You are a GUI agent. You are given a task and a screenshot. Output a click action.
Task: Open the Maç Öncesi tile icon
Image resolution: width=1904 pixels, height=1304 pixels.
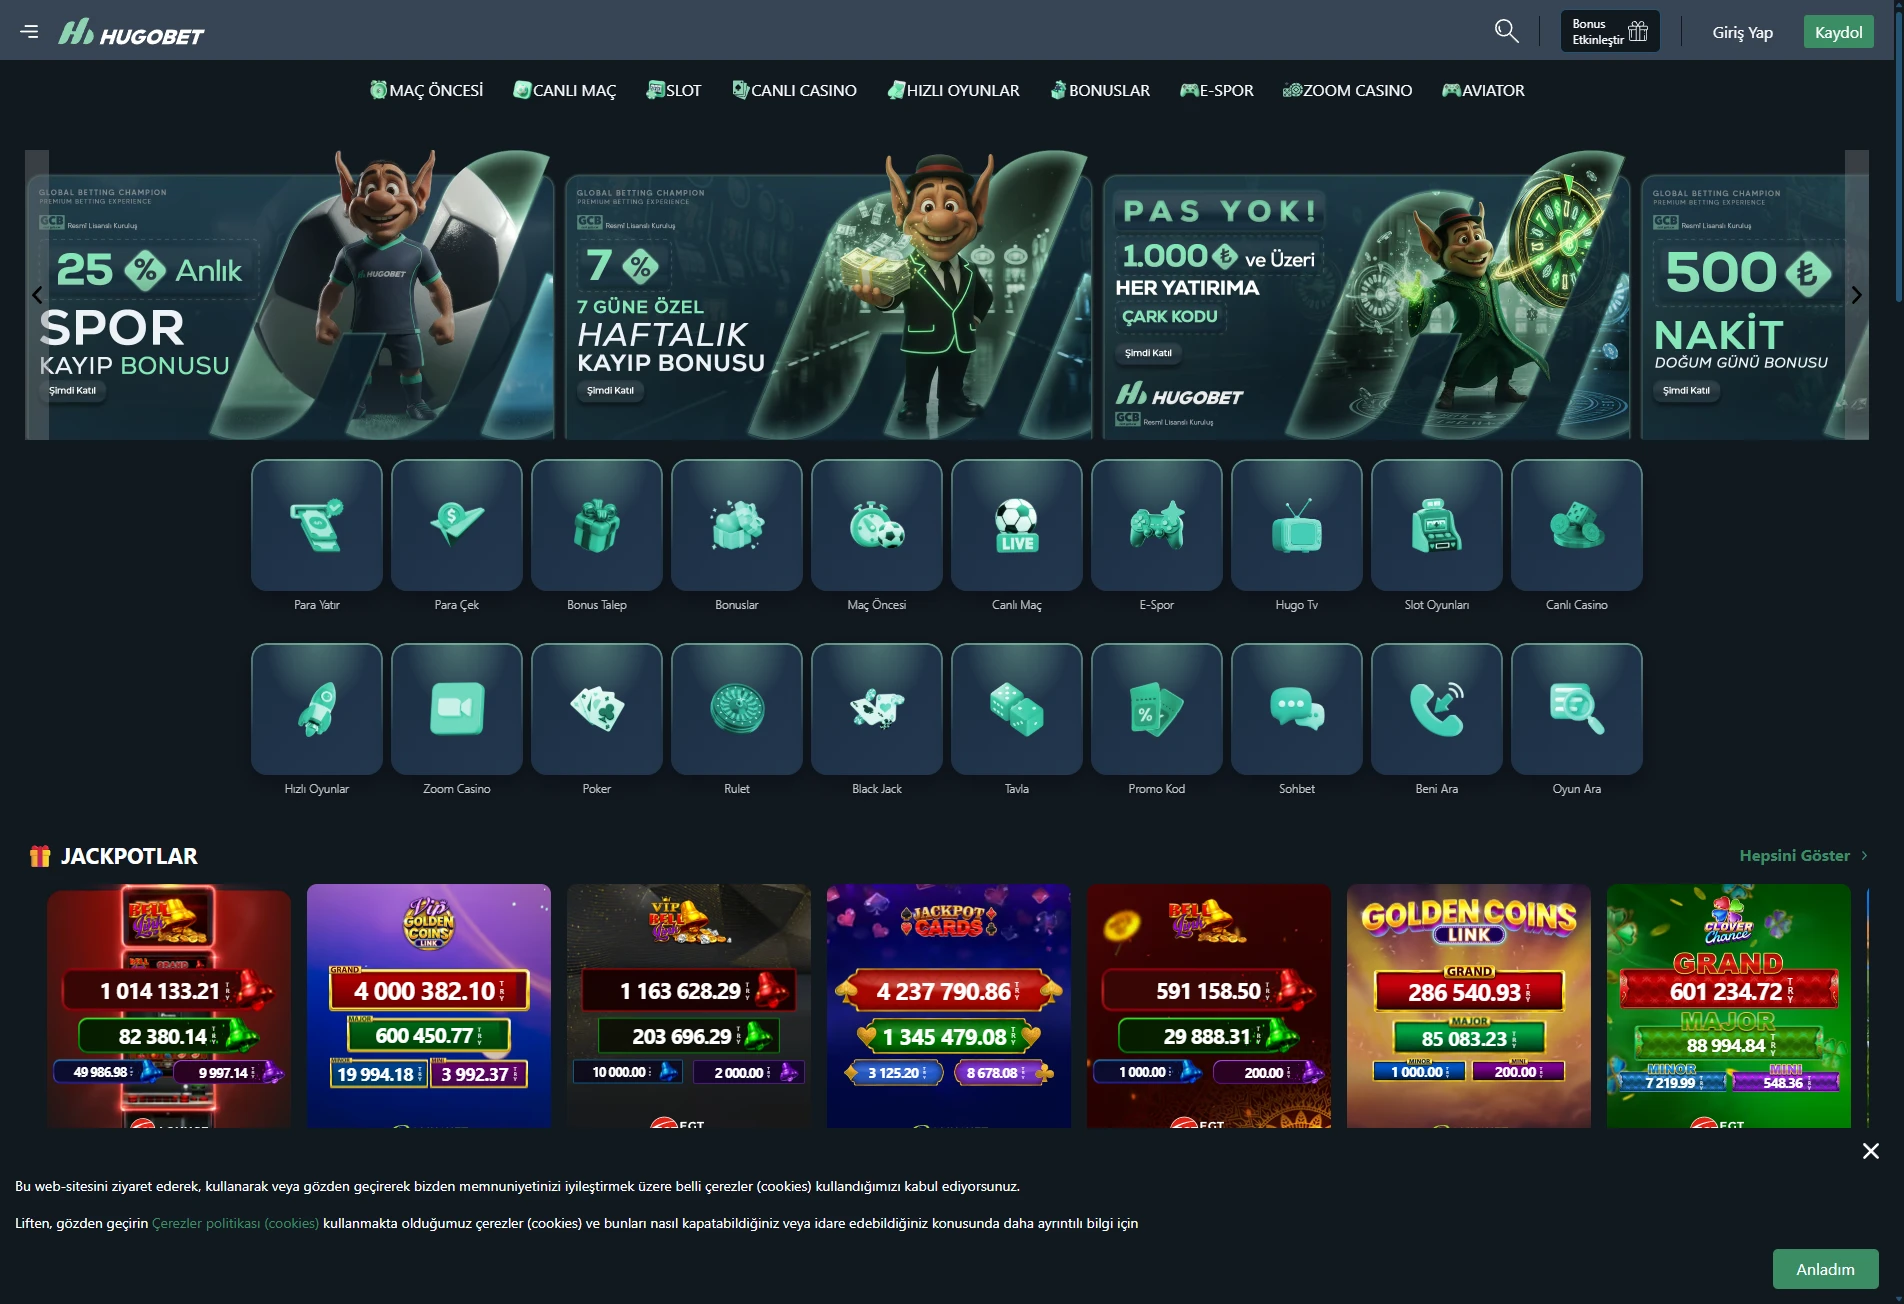coord(877,525)
